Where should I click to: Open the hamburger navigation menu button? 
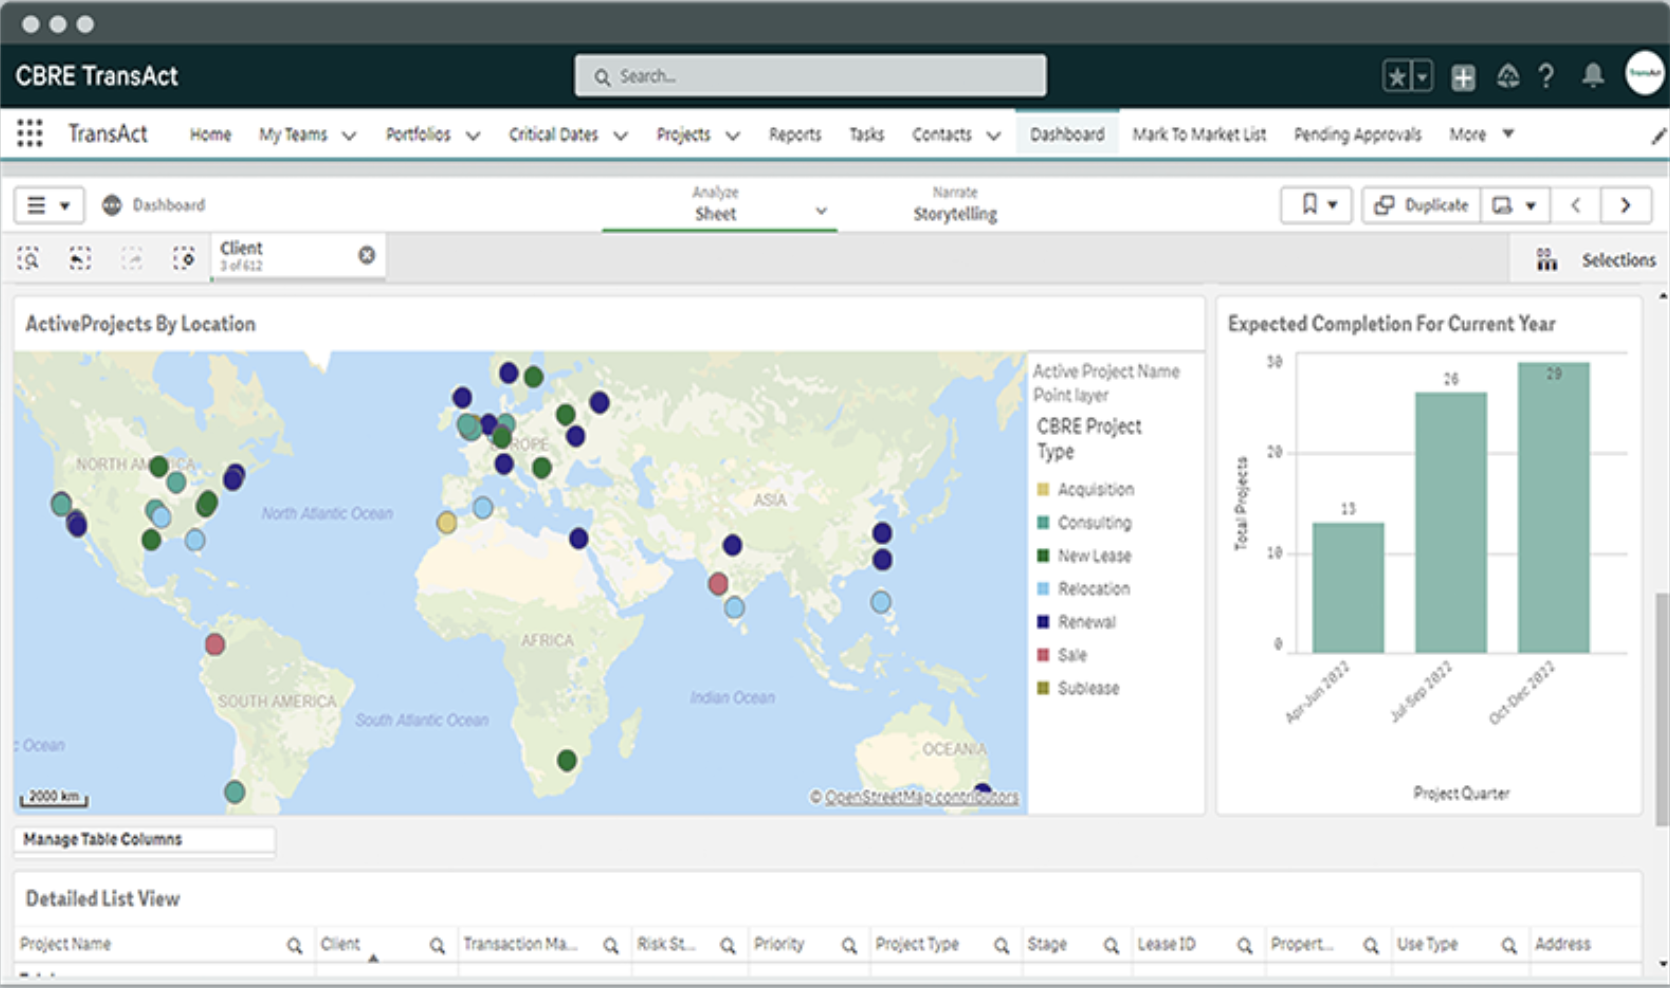tap(48, 205)
